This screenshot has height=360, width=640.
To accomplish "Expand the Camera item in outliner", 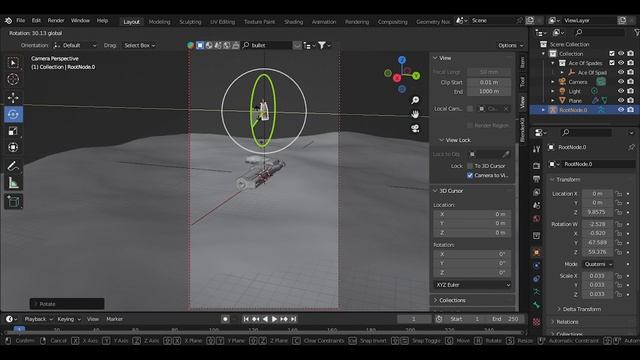I will [x=553, y=82].
